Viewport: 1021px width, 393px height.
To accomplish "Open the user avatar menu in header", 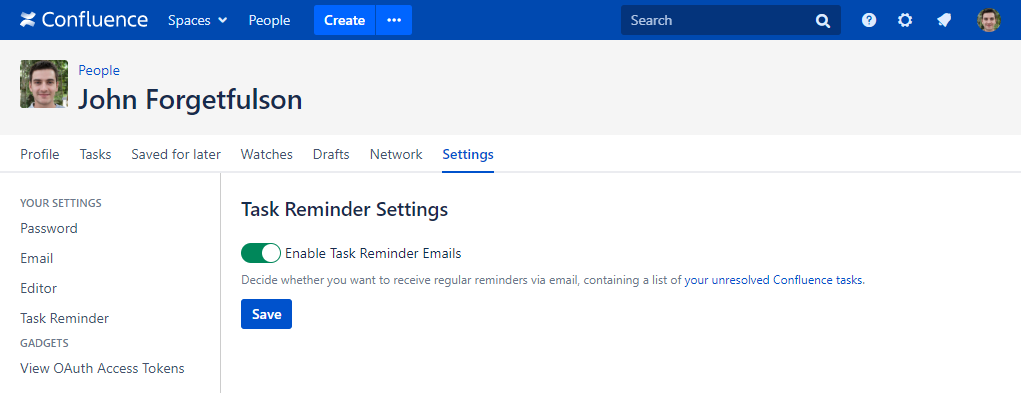I will pos(988,20).
